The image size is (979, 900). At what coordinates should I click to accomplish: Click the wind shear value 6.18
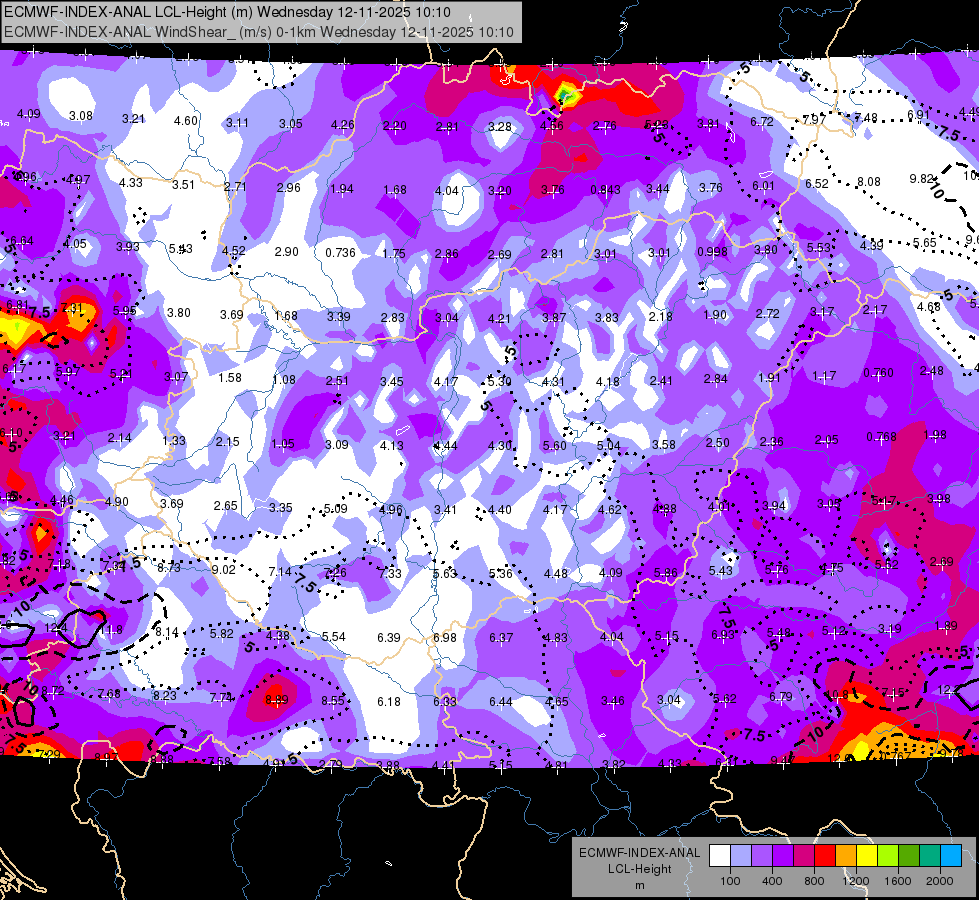(x=389, y=701)
